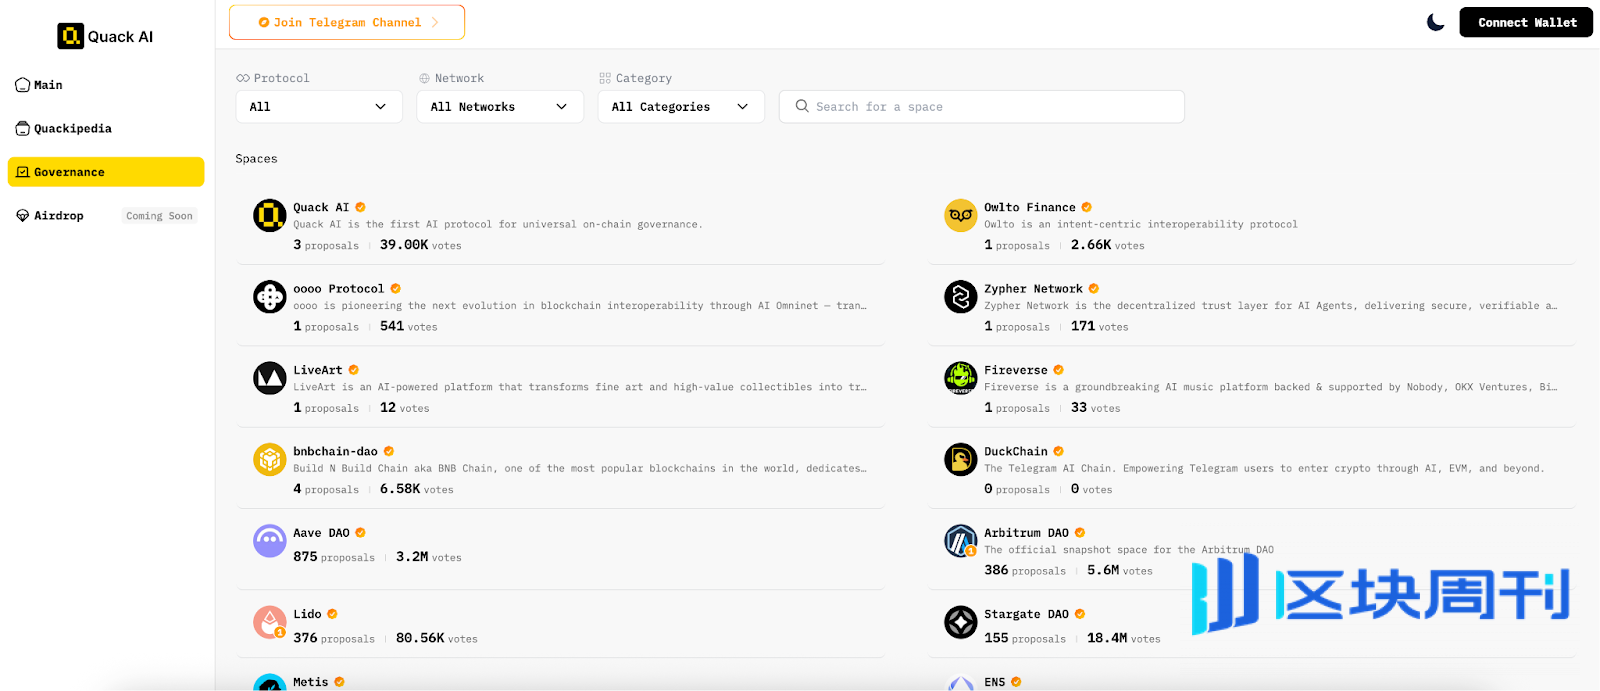Click the Telegram icon in banner button

(264, 22)
